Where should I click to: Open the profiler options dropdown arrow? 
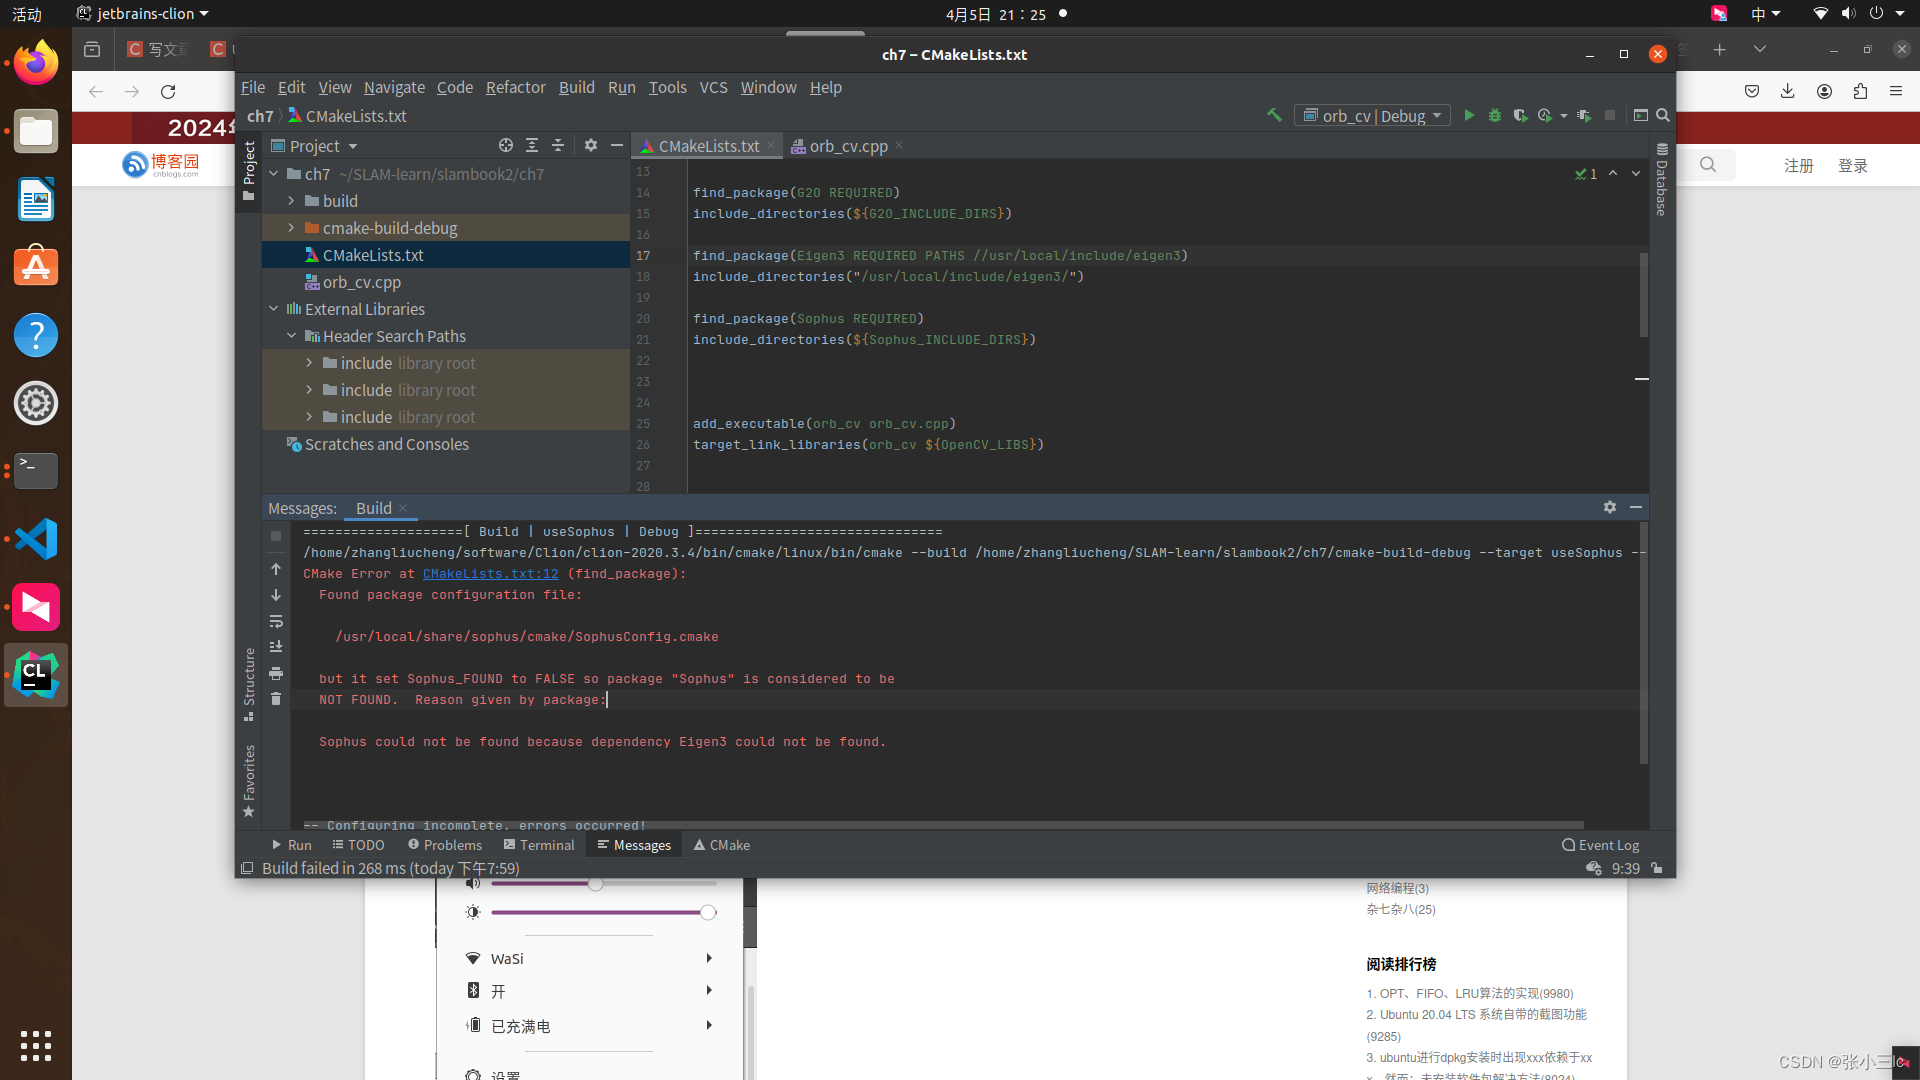[1563, 116]
